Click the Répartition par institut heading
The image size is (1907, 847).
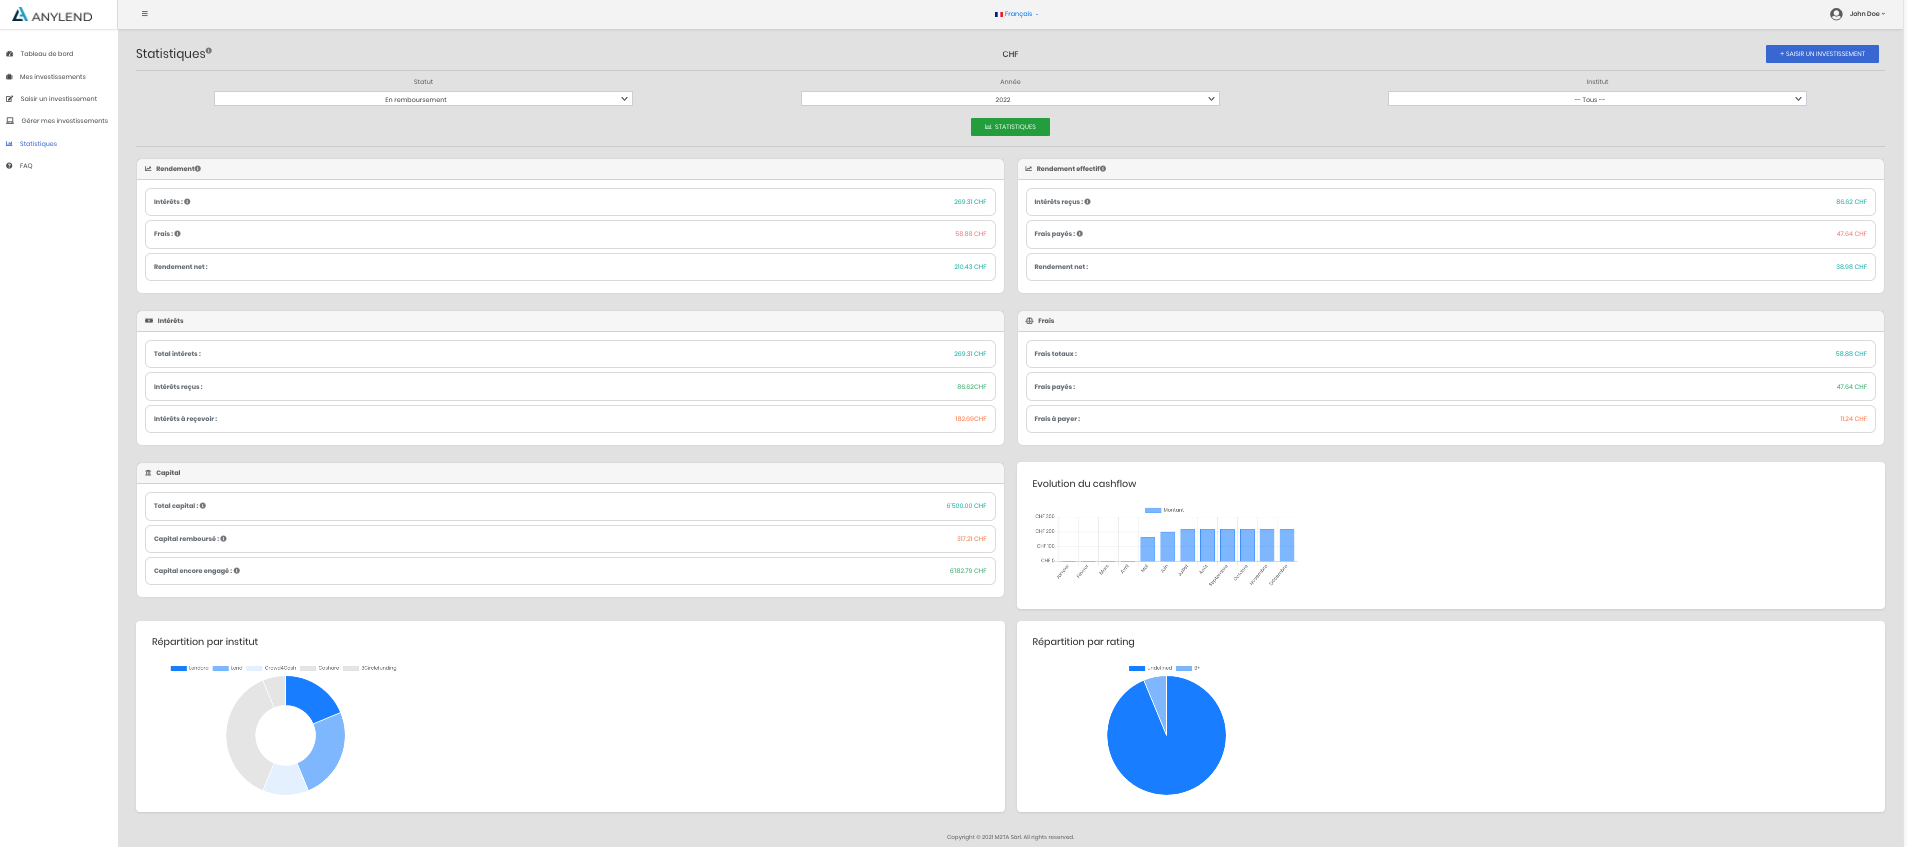(205, 642)
